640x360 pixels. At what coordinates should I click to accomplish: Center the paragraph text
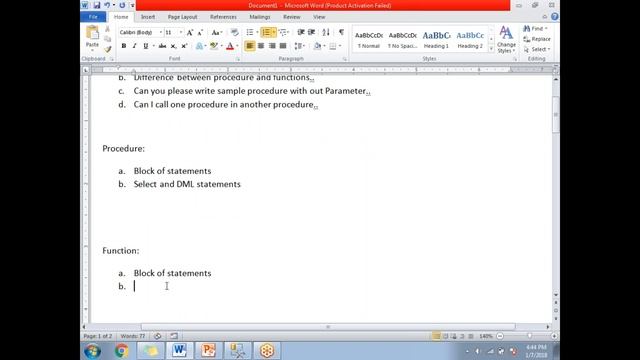261,46
